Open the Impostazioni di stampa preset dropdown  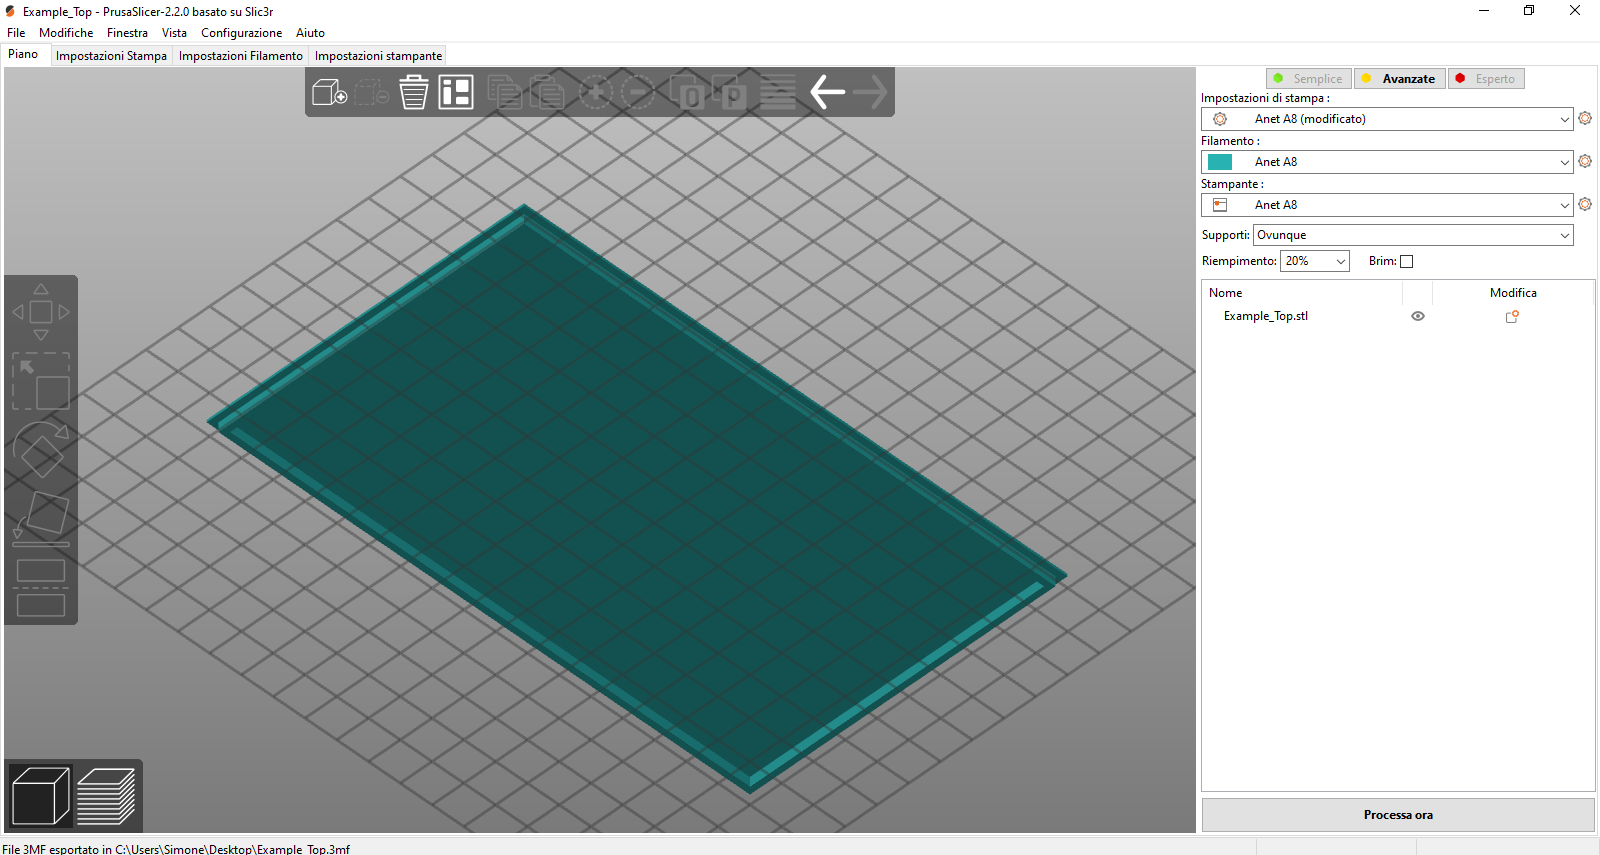pos(1387,119)
